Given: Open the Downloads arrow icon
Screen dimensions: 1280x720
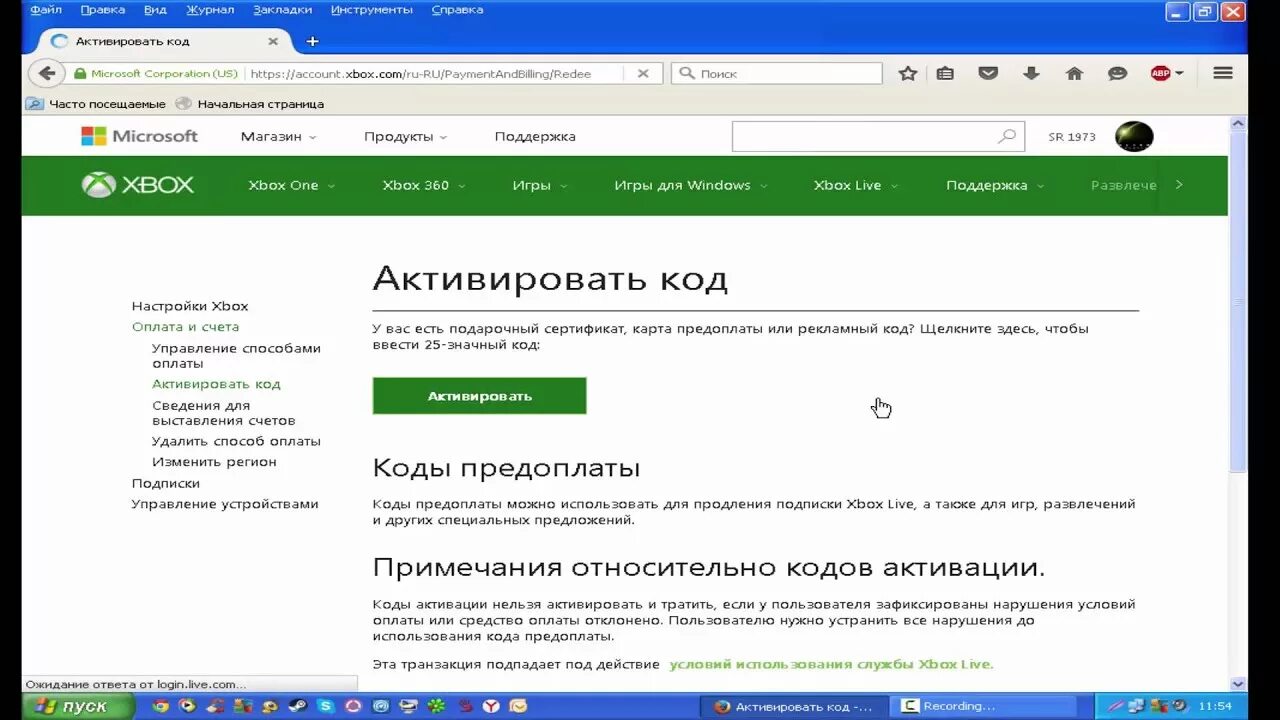Looking at the screenshot, I should 1031,73.
